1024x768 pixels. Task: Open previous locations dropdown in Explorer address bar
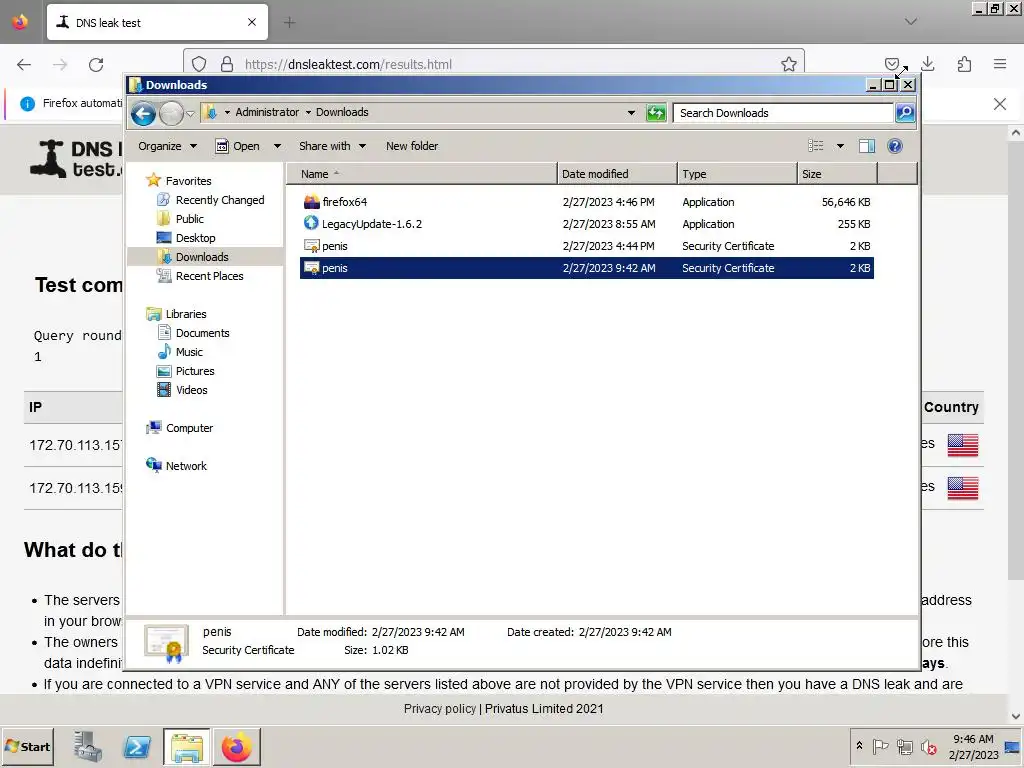click(x=631, y=113)
